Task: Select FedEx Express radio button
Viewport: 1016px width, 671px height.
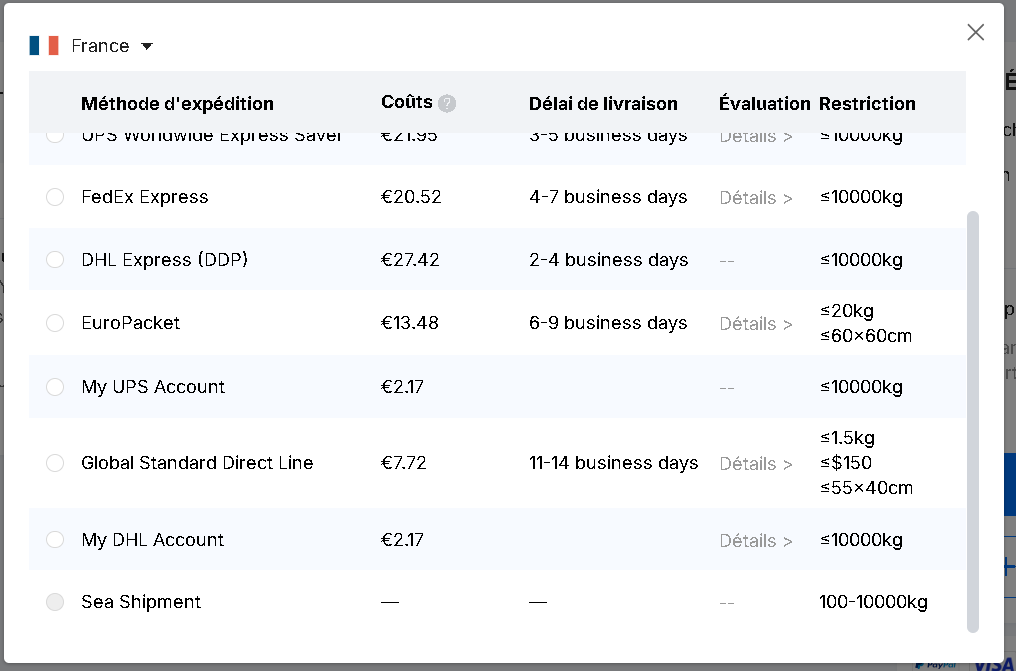Action: click(55, 197)
